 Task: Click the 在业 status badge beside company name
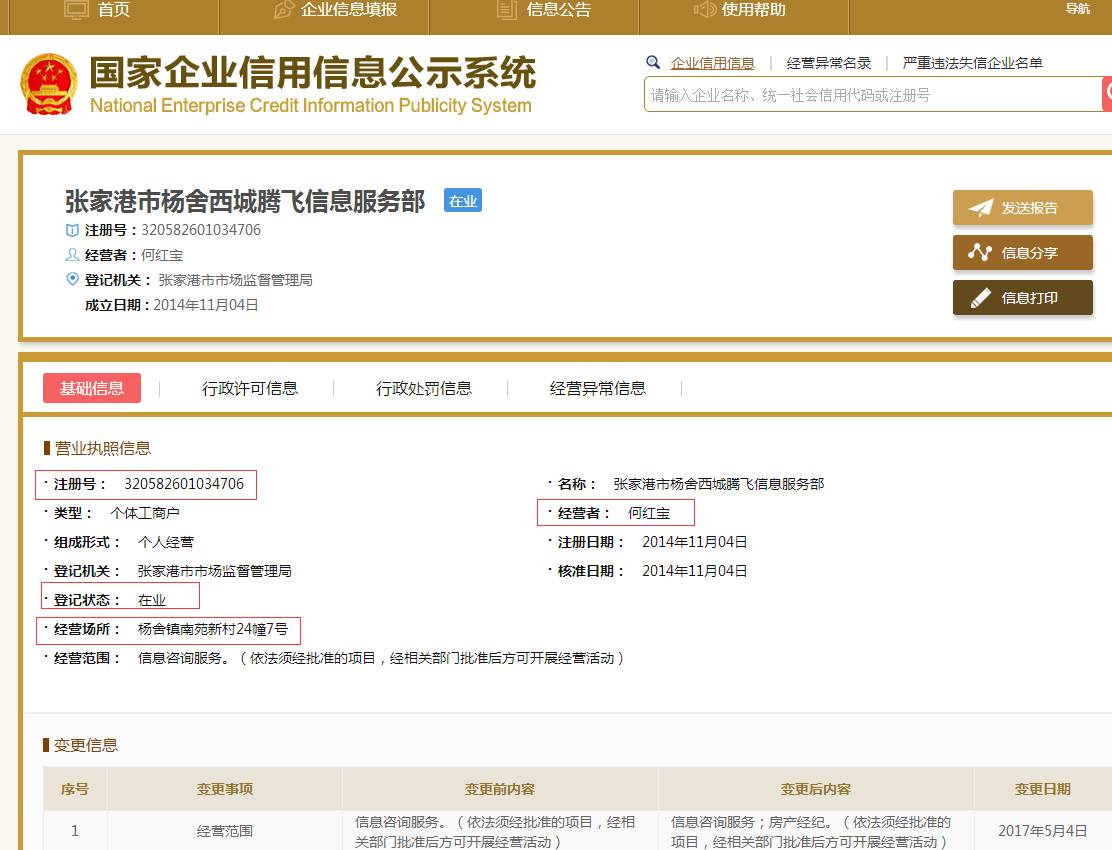tap(463, 201)
